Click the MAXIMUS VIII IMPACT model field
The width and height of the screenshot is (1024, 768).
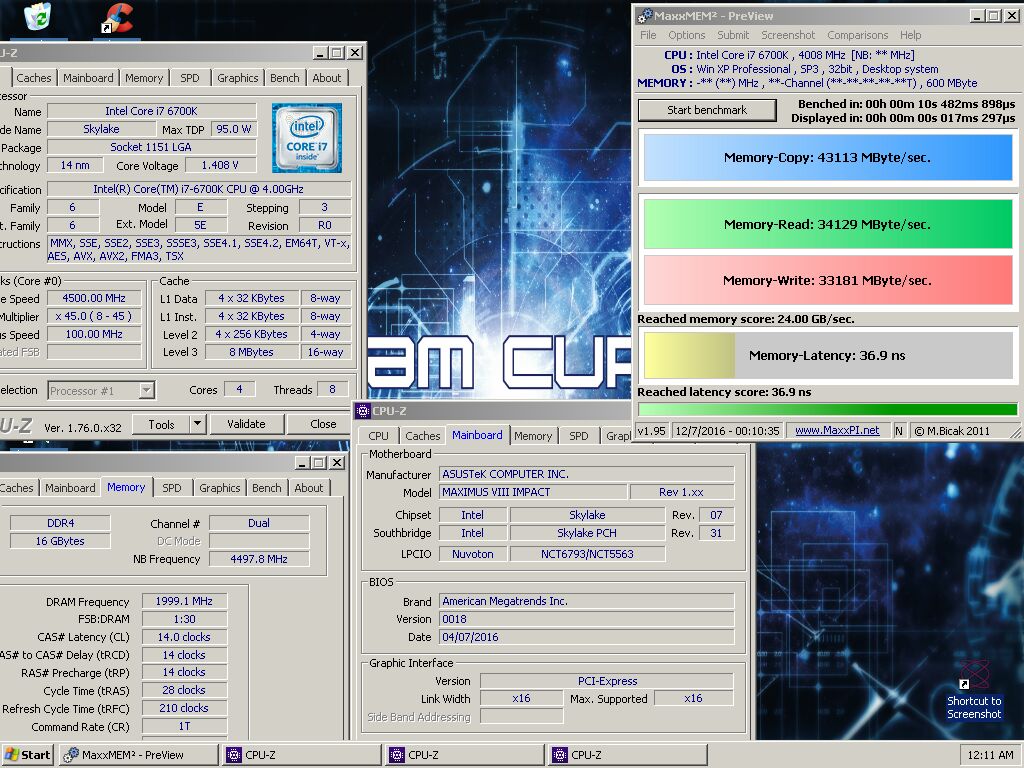point(534,492)
